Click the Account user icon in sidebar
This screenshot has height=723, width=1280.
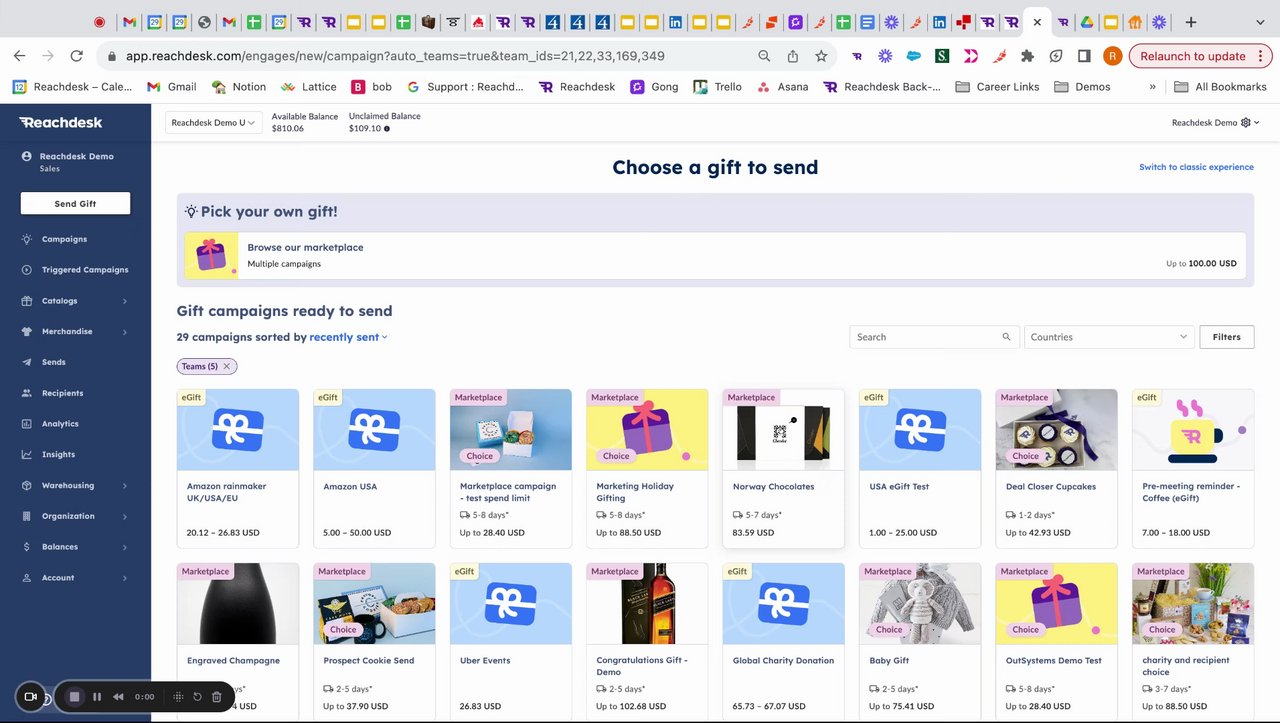[27, 578]
